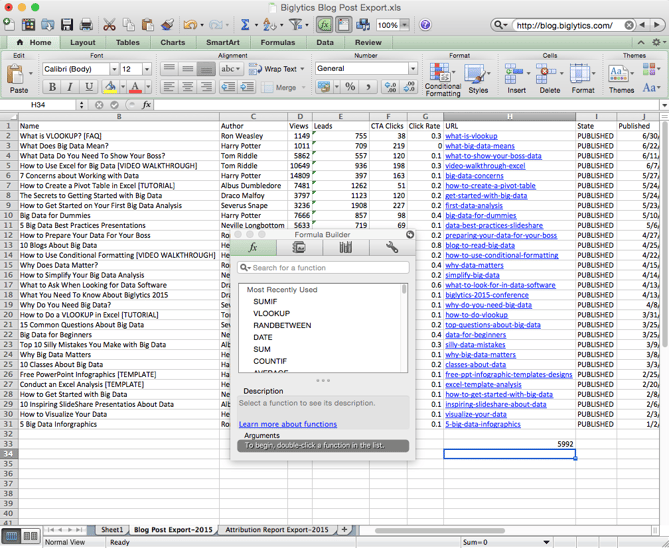The width and height of the screenshot is (669, 548).
Task: Click the font color red A swatch
Action: tap(135, 87)
